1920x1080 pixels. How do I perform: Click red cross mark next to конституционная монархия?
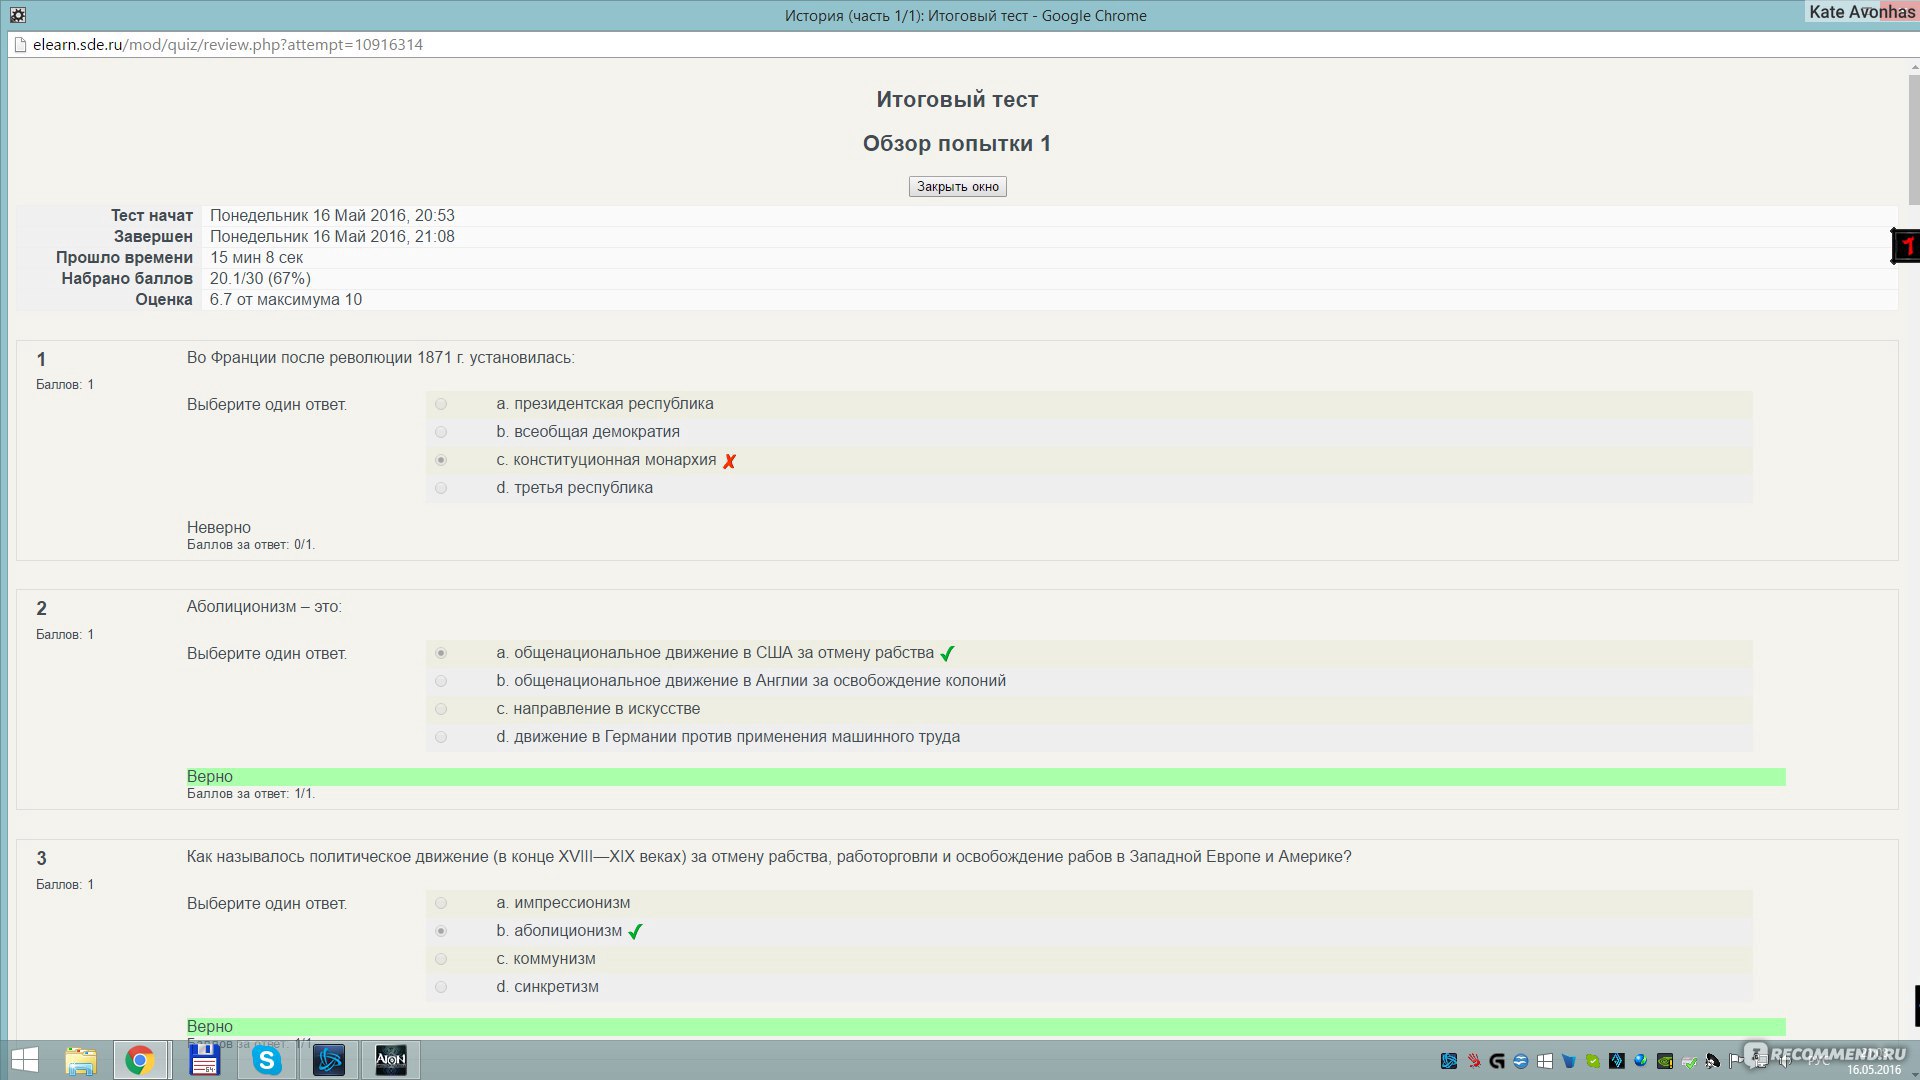click(730, 461)
